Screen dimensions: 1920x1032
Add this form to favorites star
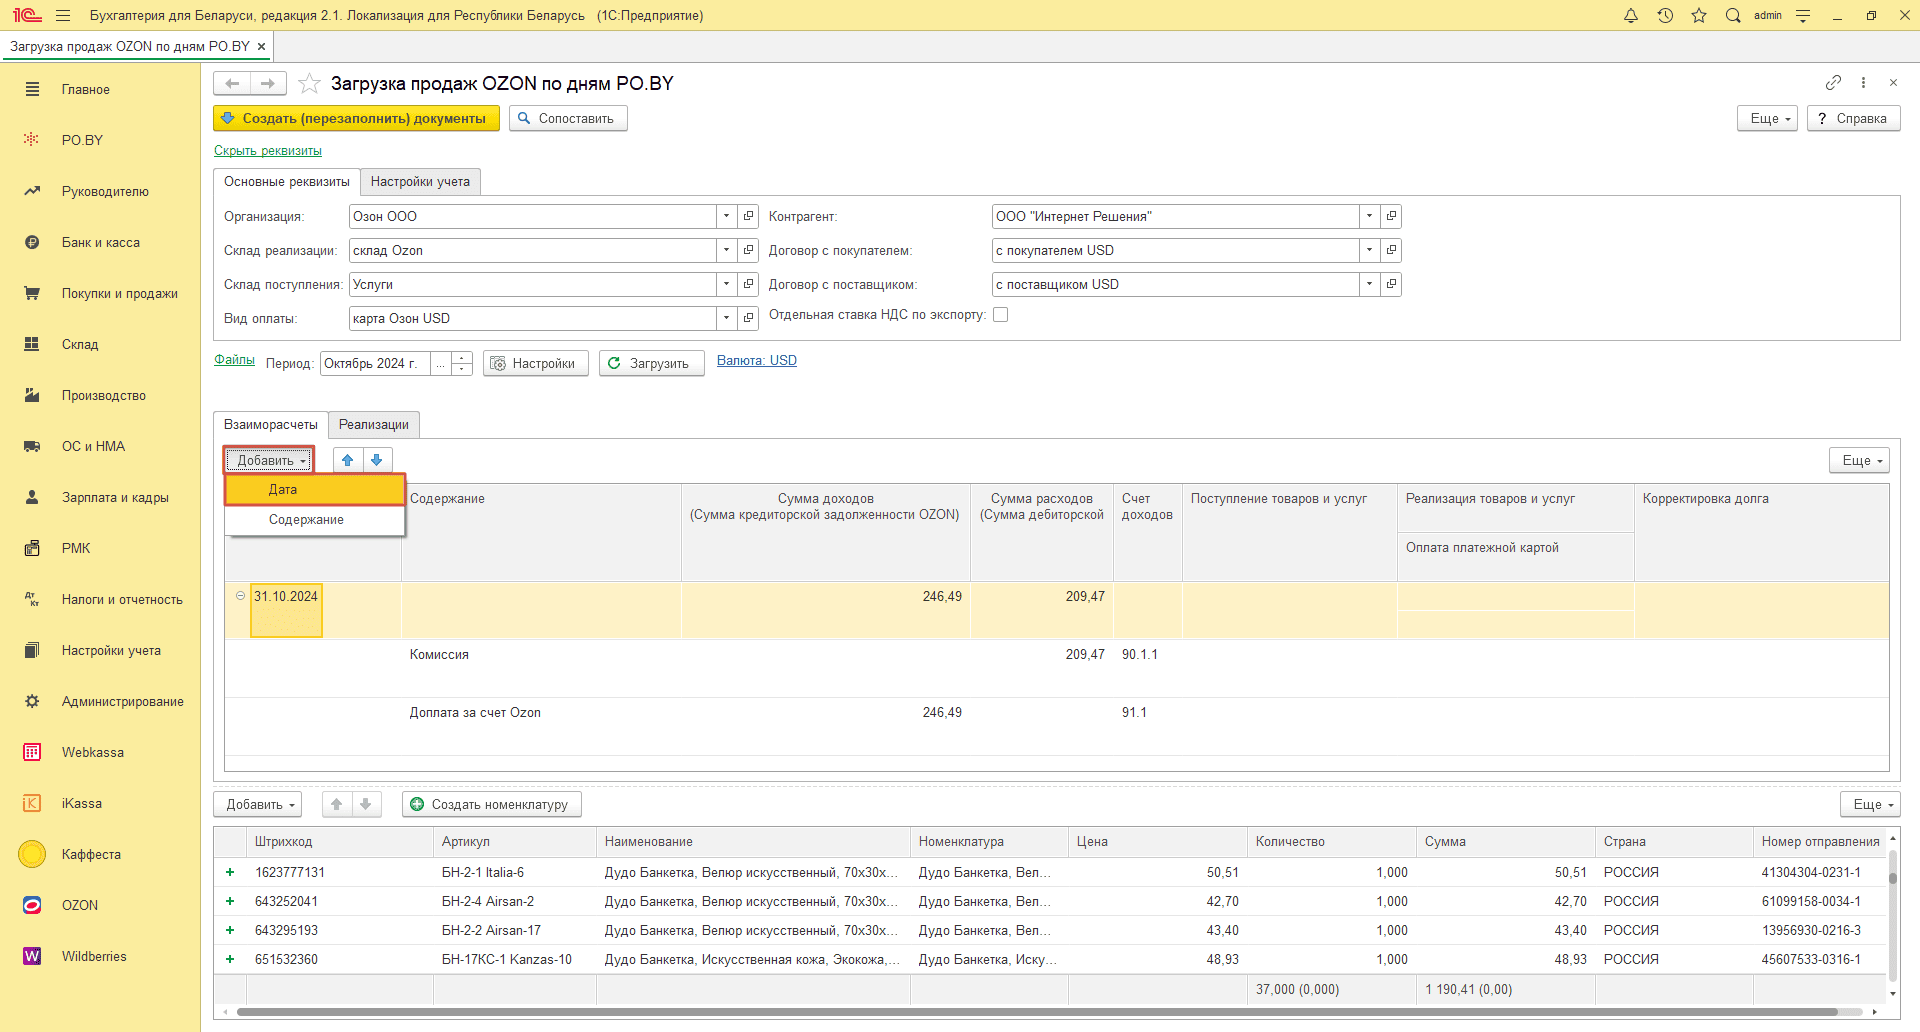(310, 83)
